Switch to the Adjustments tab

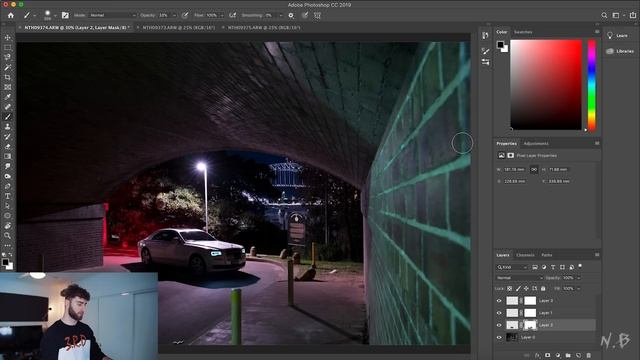point(536,144)
